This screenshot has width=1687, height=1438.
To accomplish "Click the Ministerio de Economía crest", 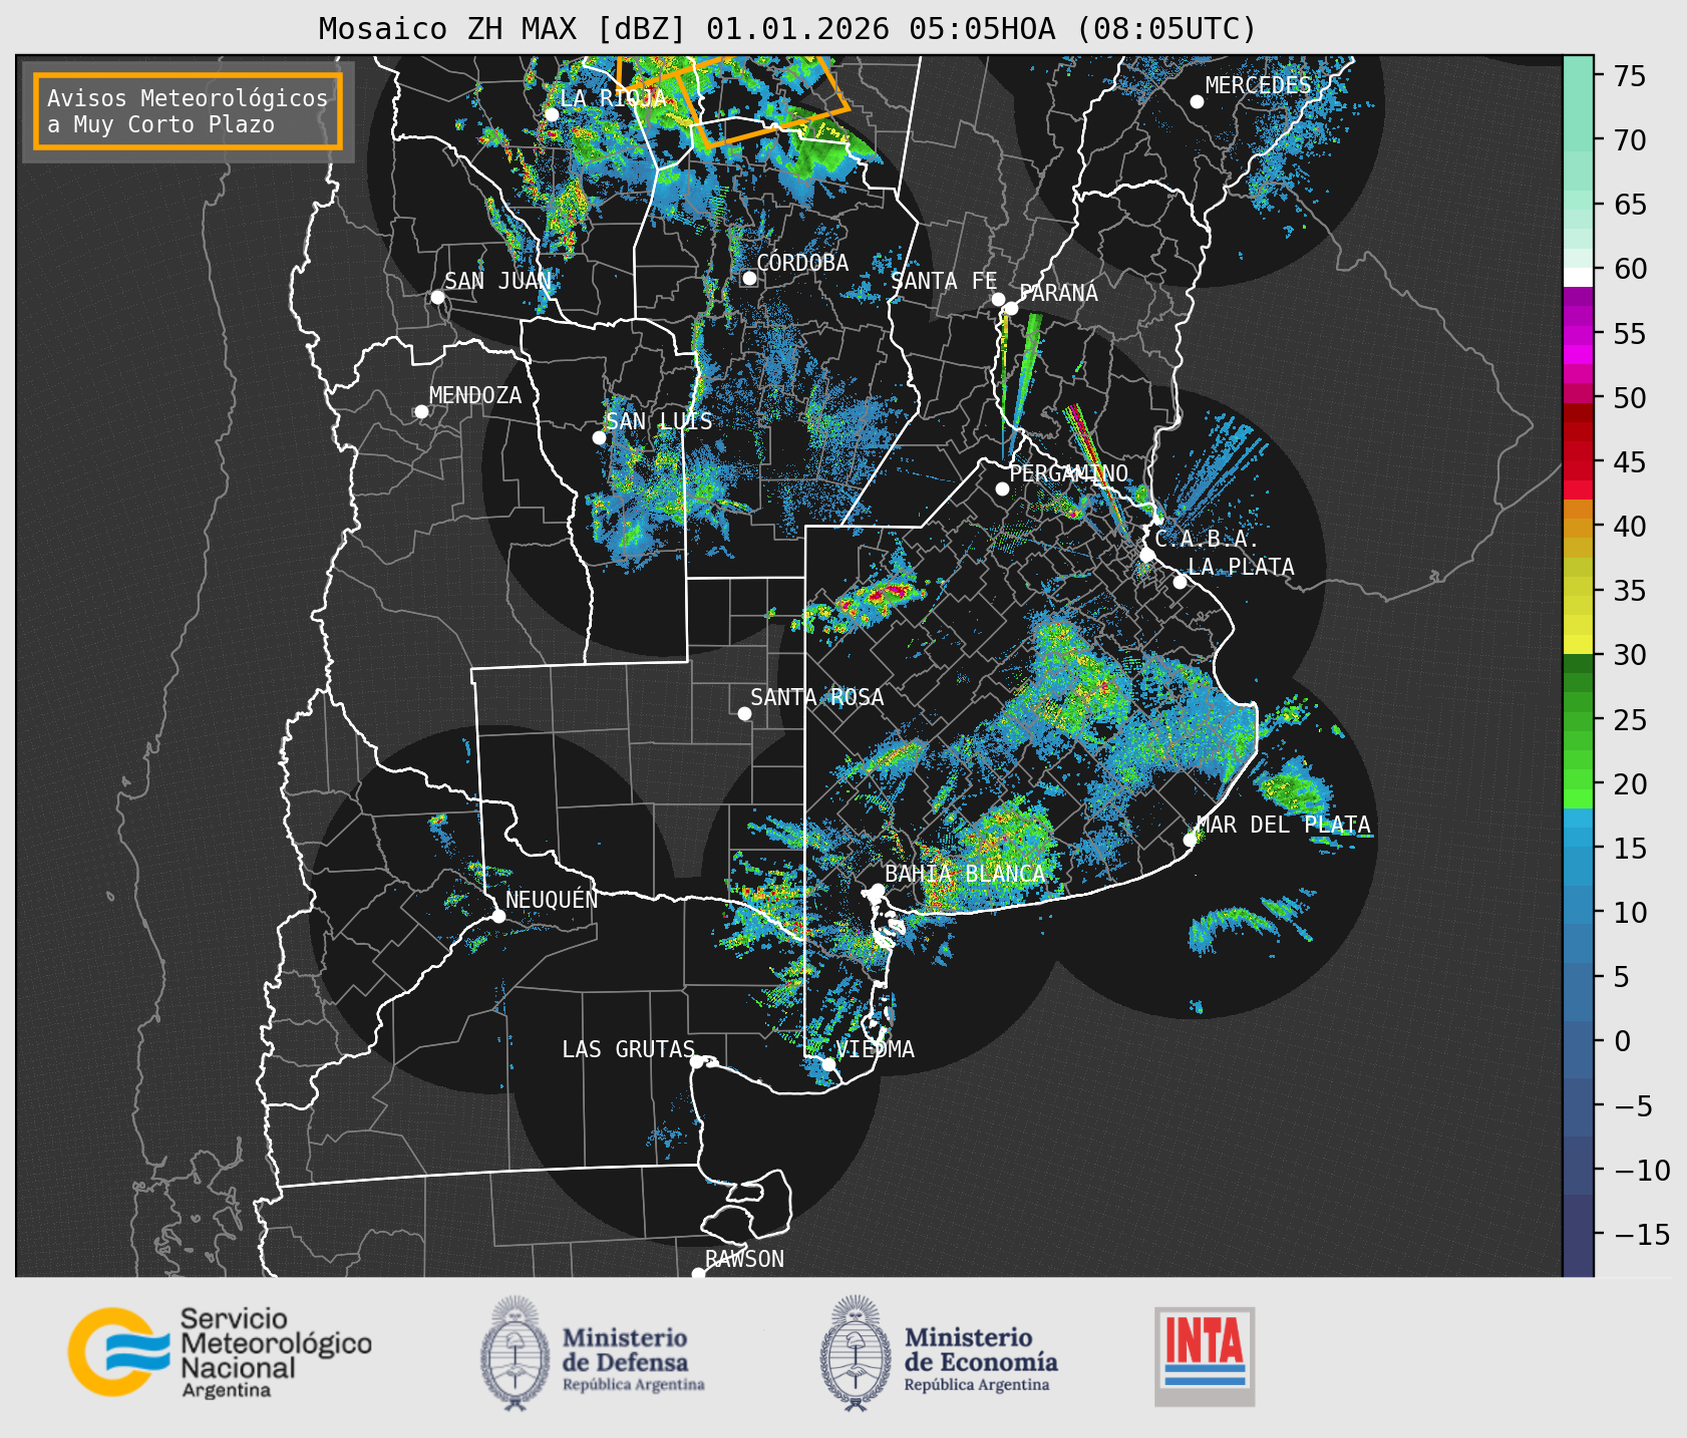I will click(855, 1353).
